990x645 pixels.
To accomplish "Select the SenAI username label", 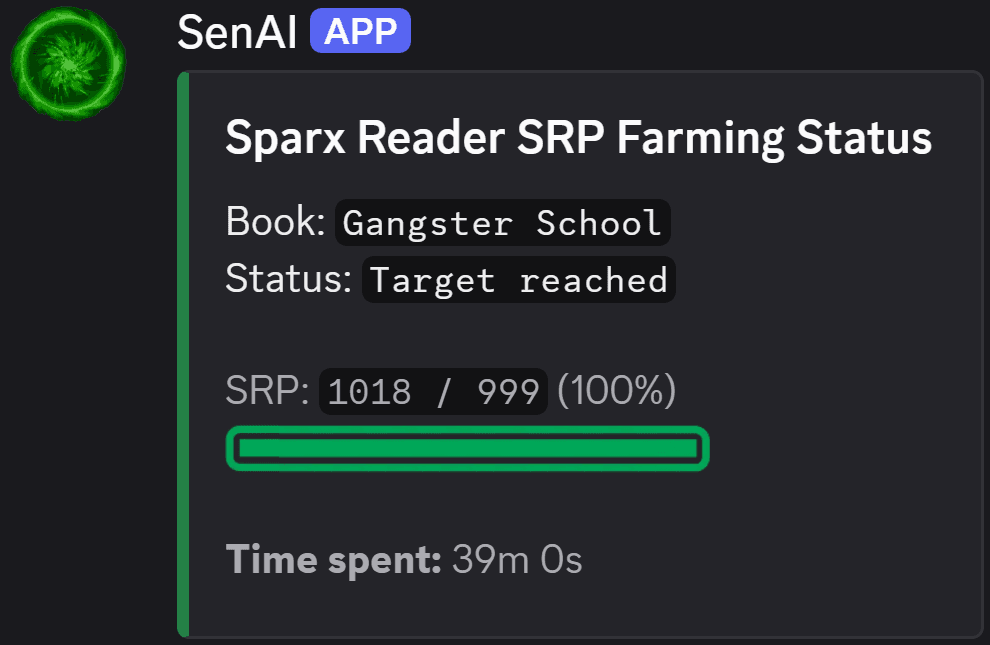I will point(237,30).
